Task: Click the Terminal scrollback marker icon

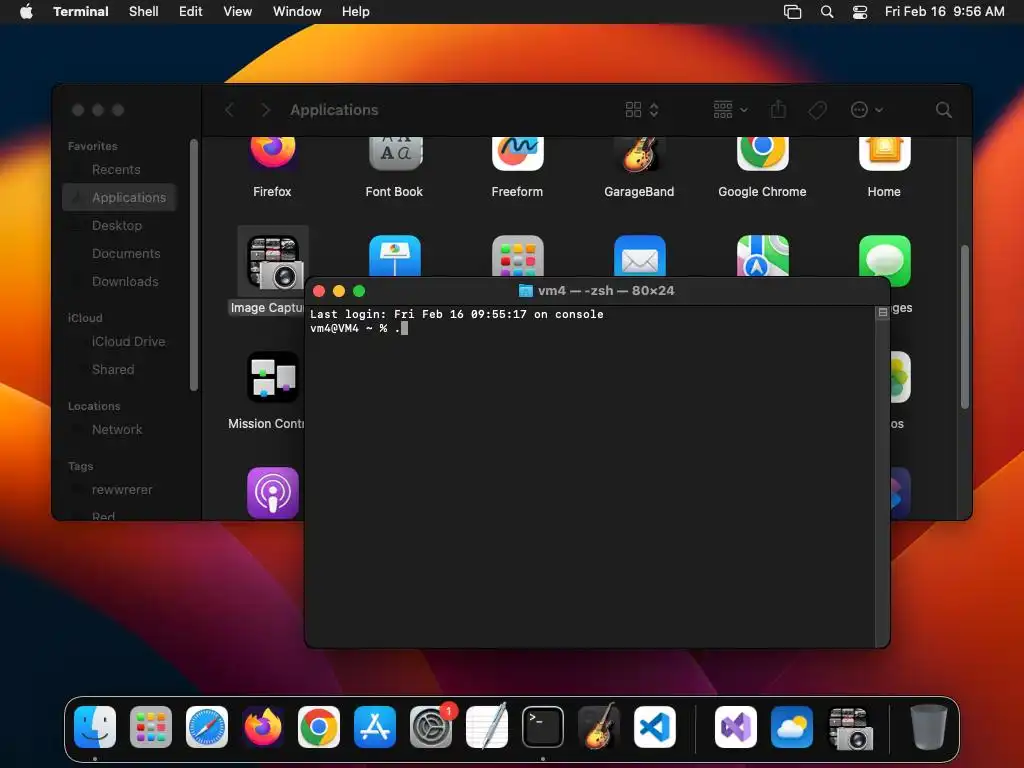Action: coord(882,313)
